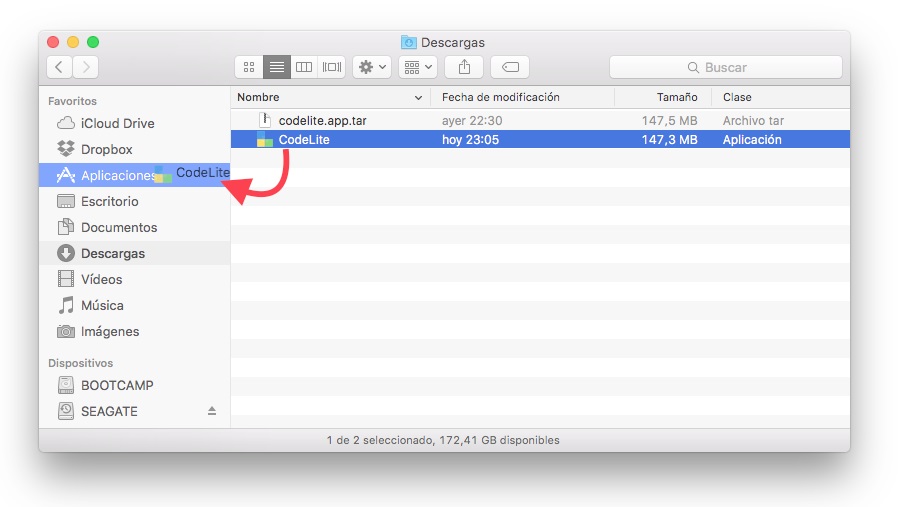
Task: Select Aplicaciones in the sidebar
Action: (x=134, y=175)
